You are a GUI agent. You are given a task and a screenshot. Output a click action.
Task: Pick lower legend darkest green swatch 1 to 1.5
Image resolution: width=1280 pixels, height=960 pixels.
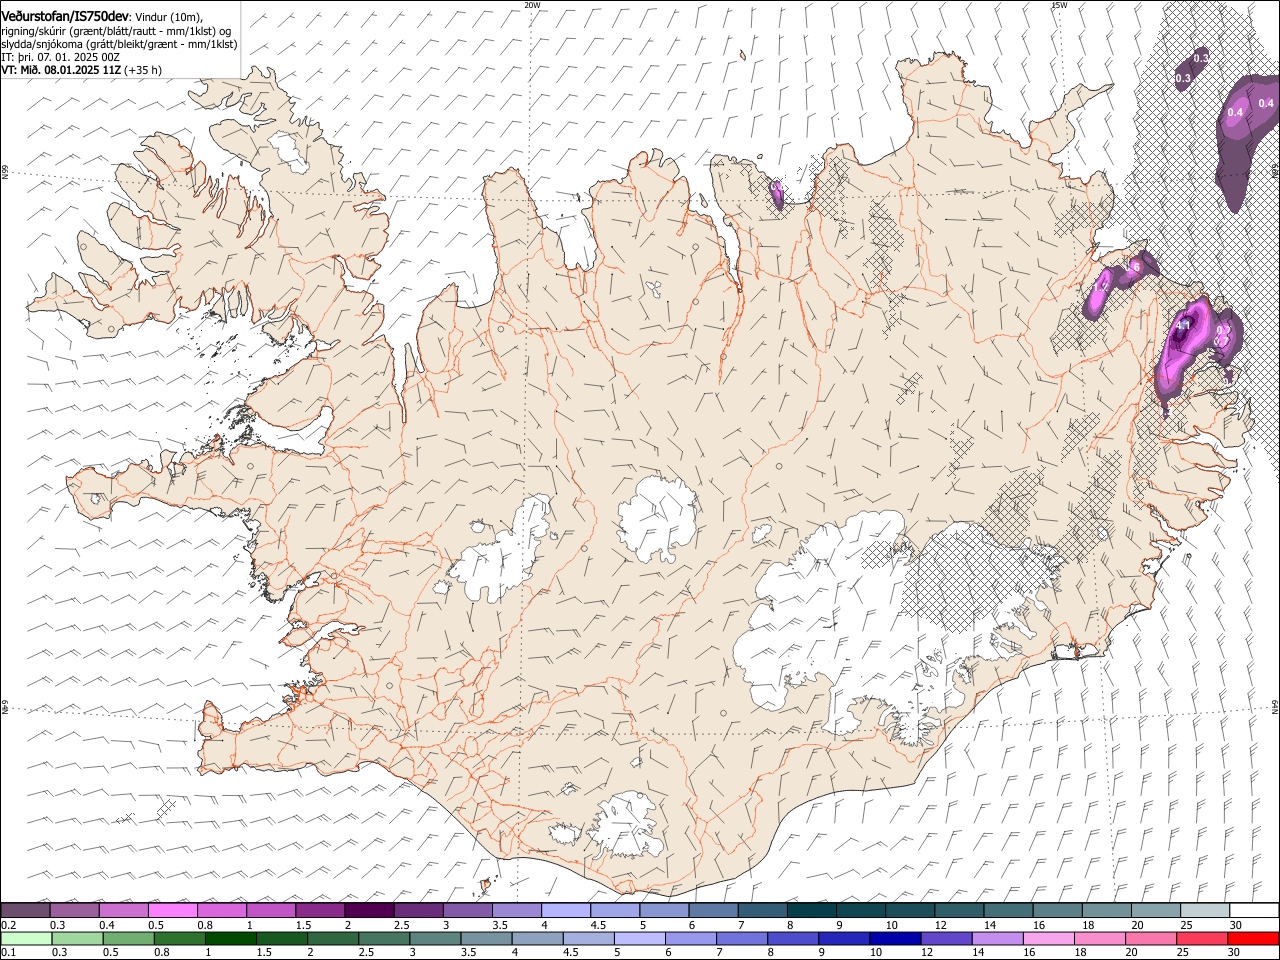coord(230,938)
